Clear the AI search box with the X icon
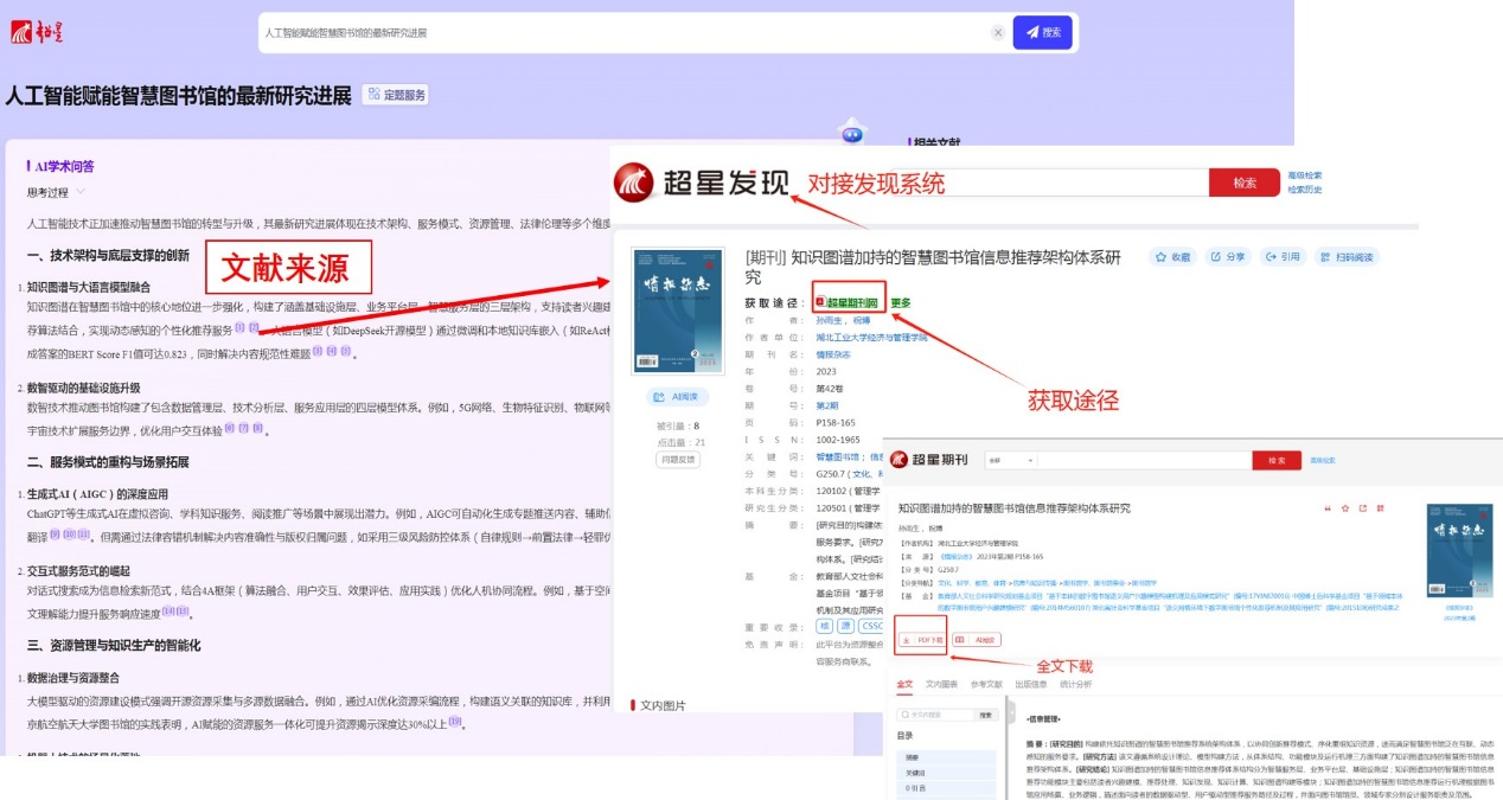Screen dimensions: 1503x800 click(x=998, y=32)
